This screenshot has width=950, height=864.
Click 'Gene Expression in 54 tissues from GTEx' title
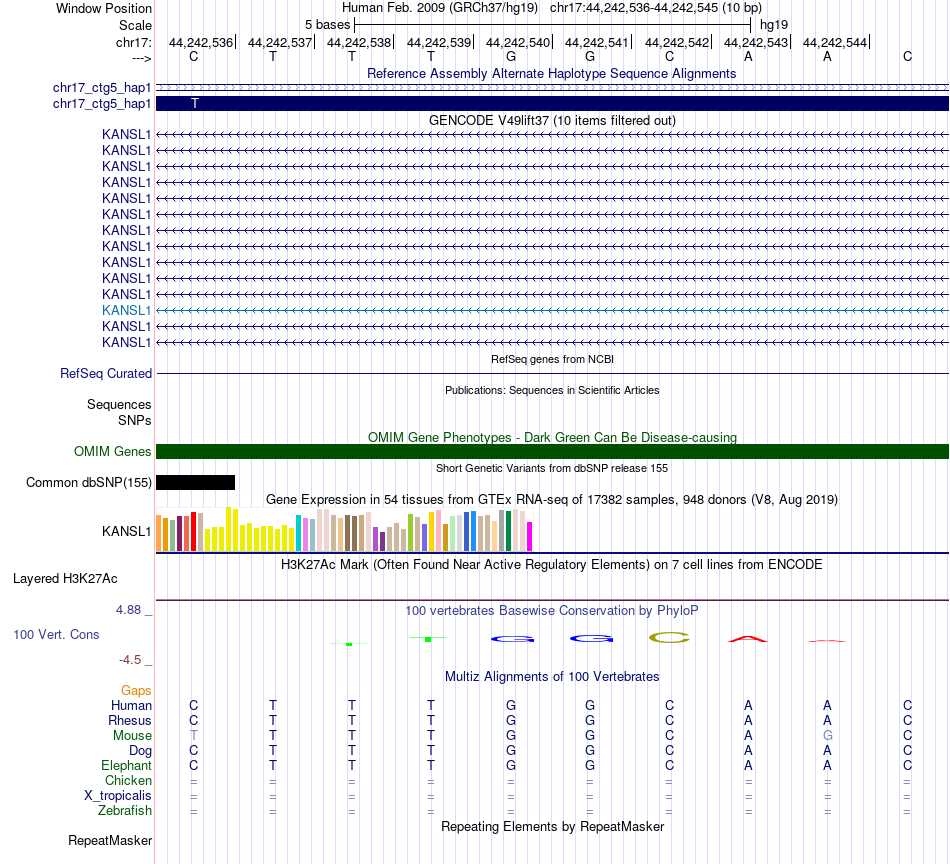552,499
